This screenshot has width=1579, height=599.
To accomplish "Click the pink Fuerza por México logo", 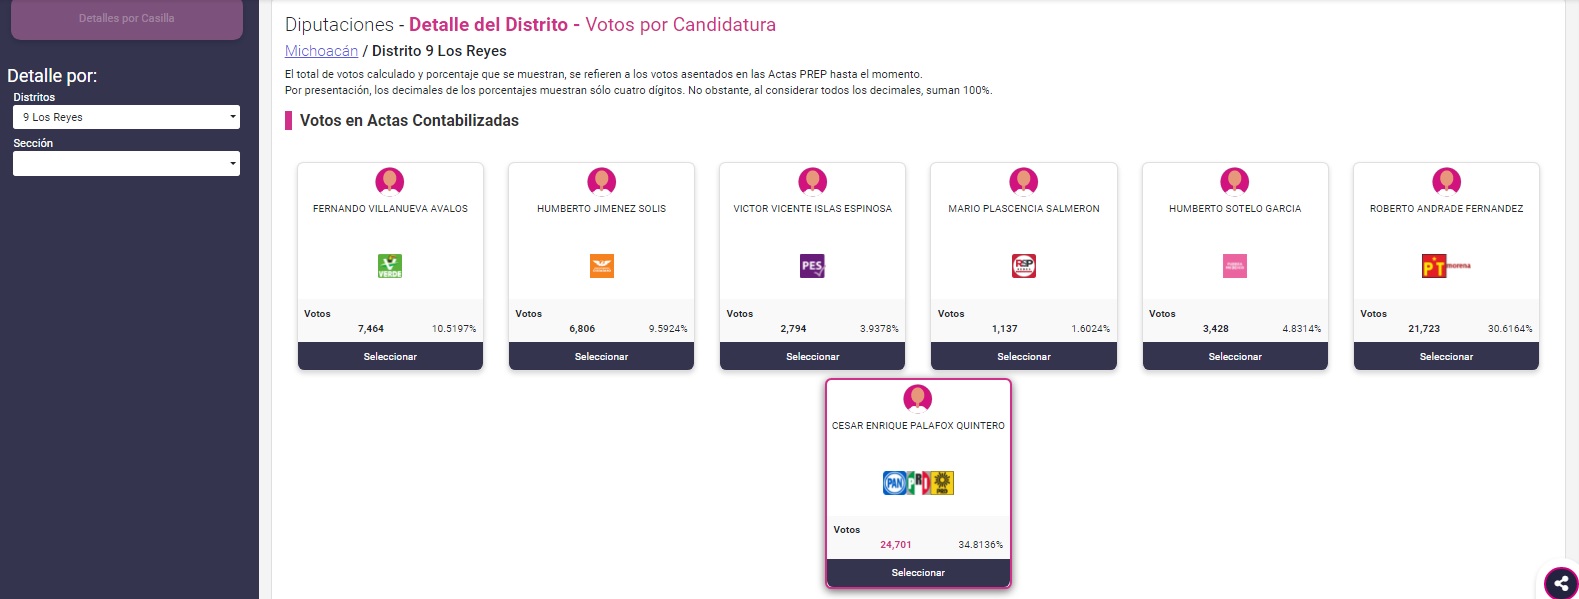I will click(1235, 266).
